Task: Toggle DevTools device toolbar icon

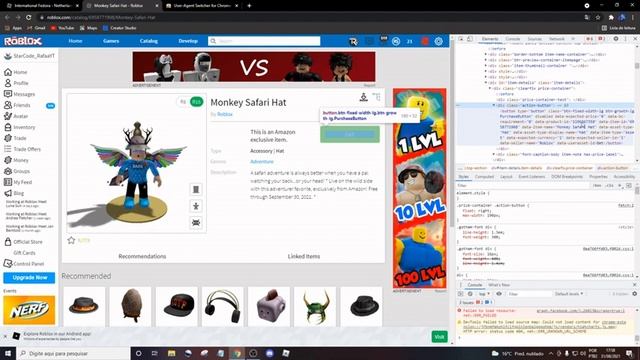Action: click(470, 39)
